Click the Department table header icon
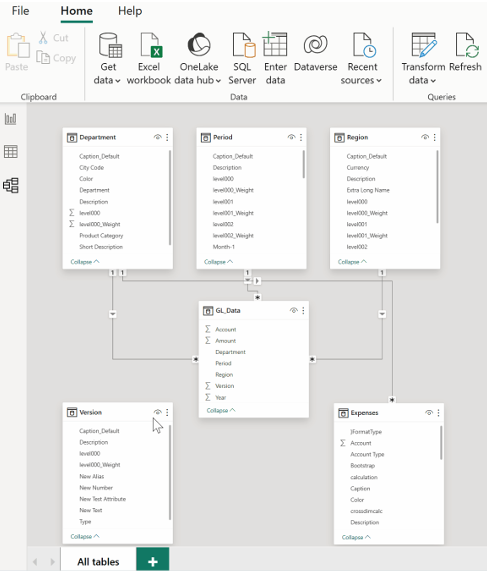Screen dimensions: 487x574 pos(72,138)
